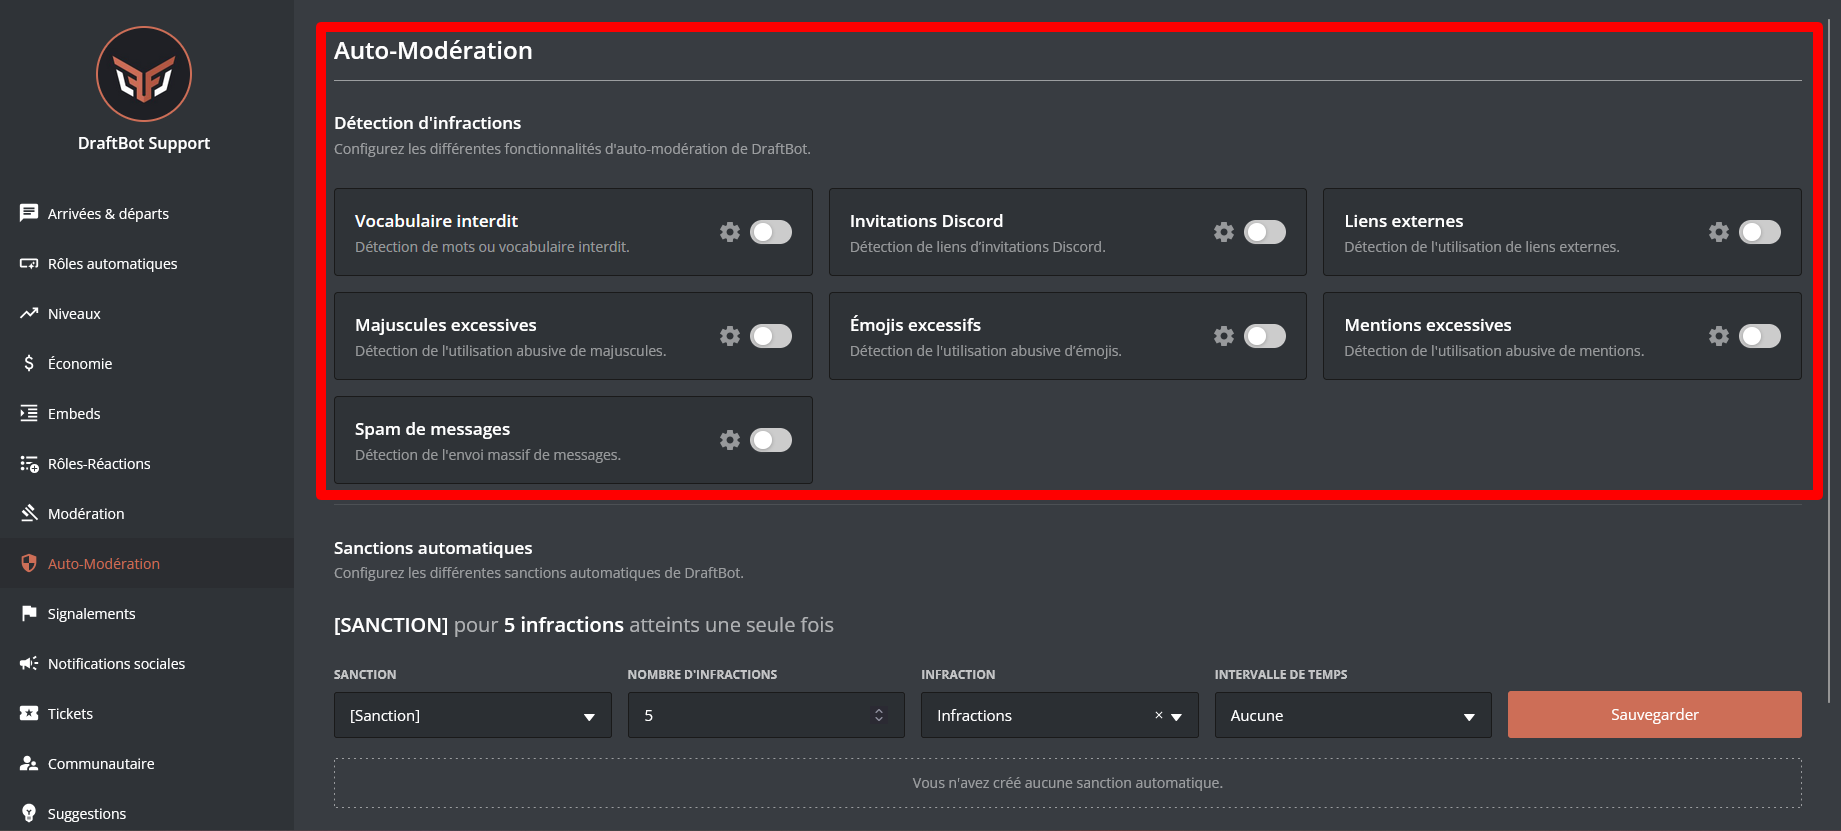The image size is (1841, 831).
Task: Clear the Infractions selection with the x
Action: coord(1159,715)
